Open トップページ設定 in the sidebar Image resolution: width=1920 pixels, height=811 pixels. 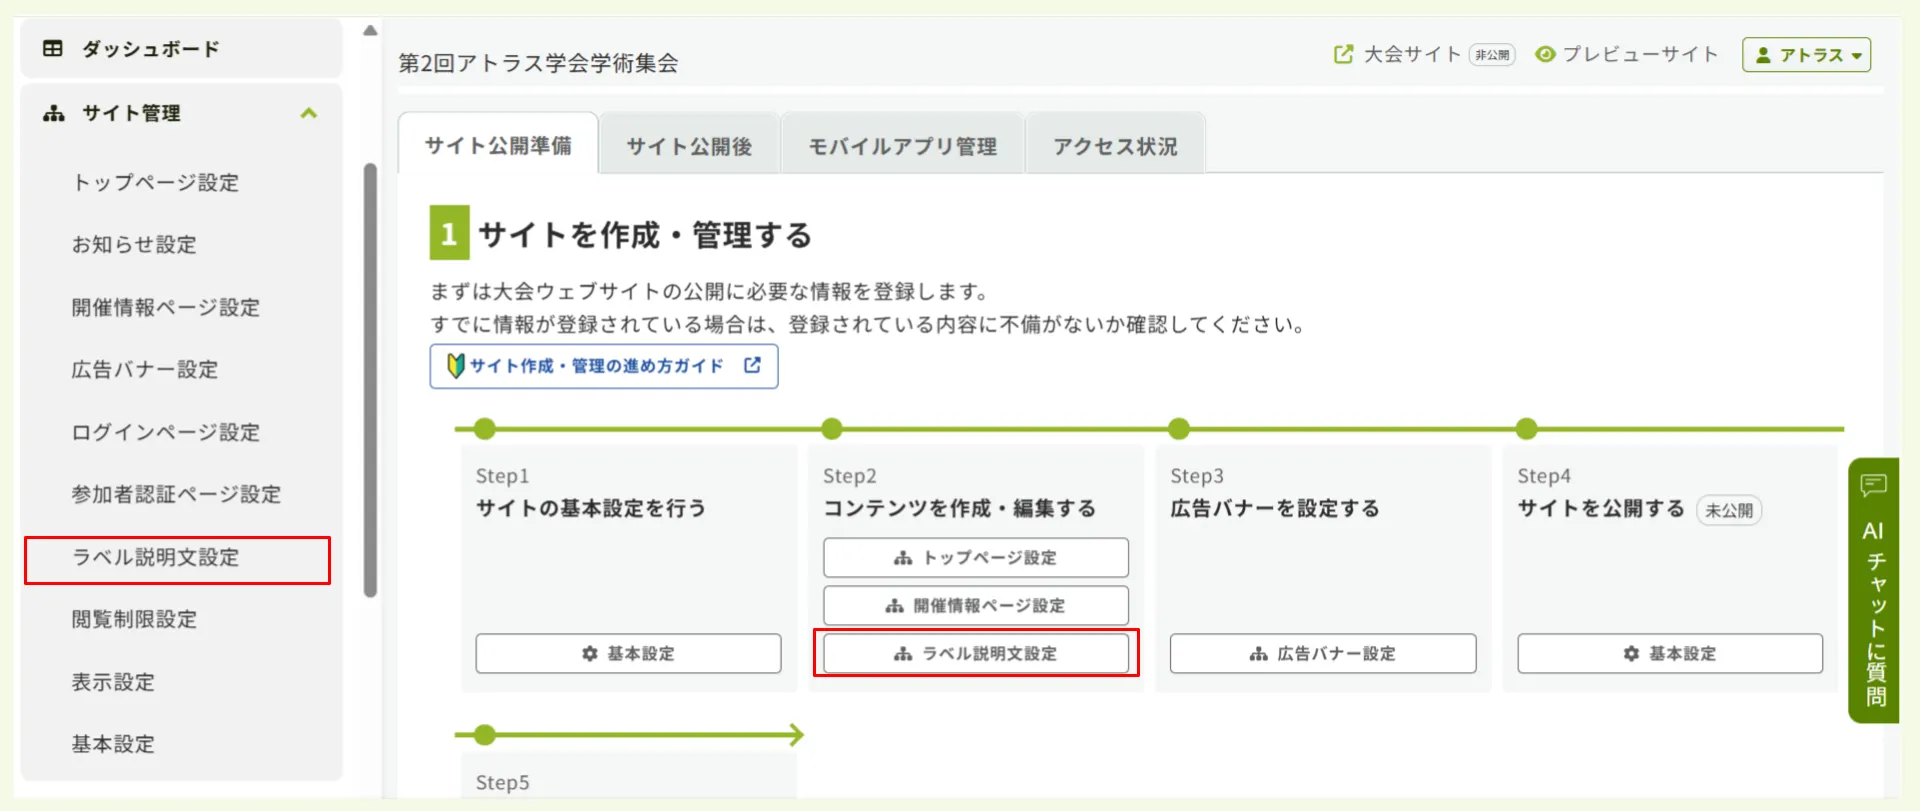pos(155,182)
